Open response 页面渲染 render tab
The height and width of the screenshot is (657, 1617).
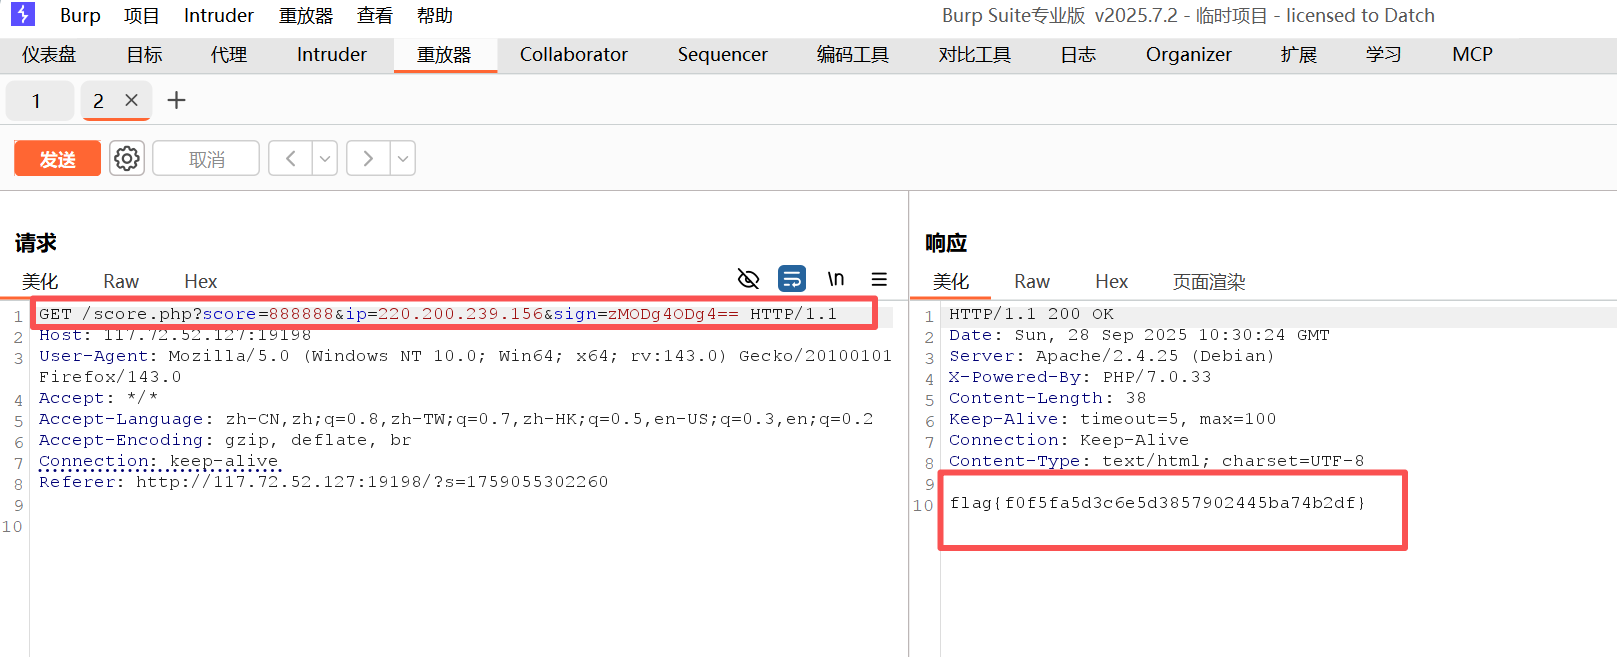coord(1208,281)
